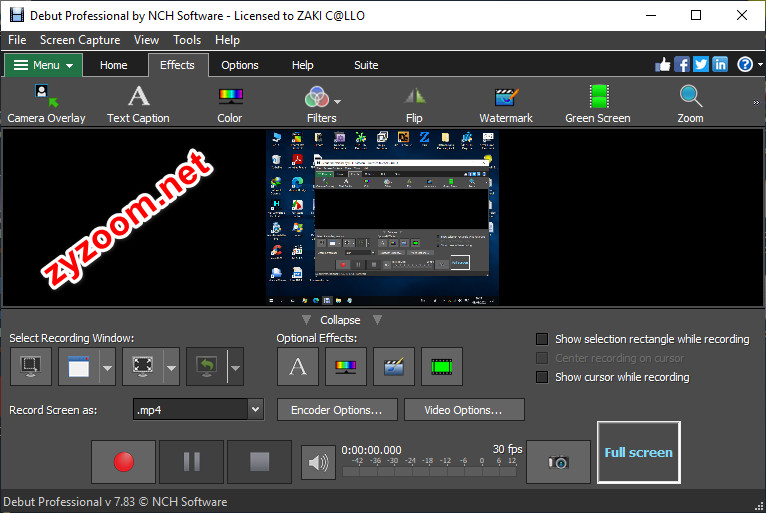Show more toolbar items chevron
766x513 pixels.
pos(756,103)
